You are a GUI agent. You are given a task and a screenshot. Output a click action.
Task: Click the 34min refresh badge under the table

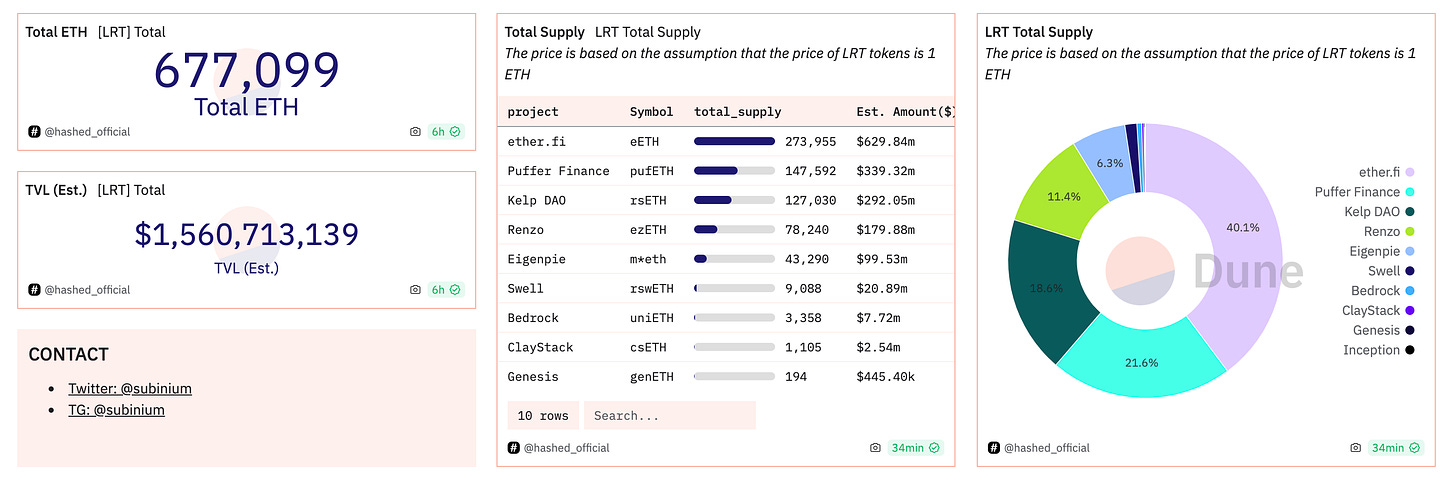tap(914, 448)
